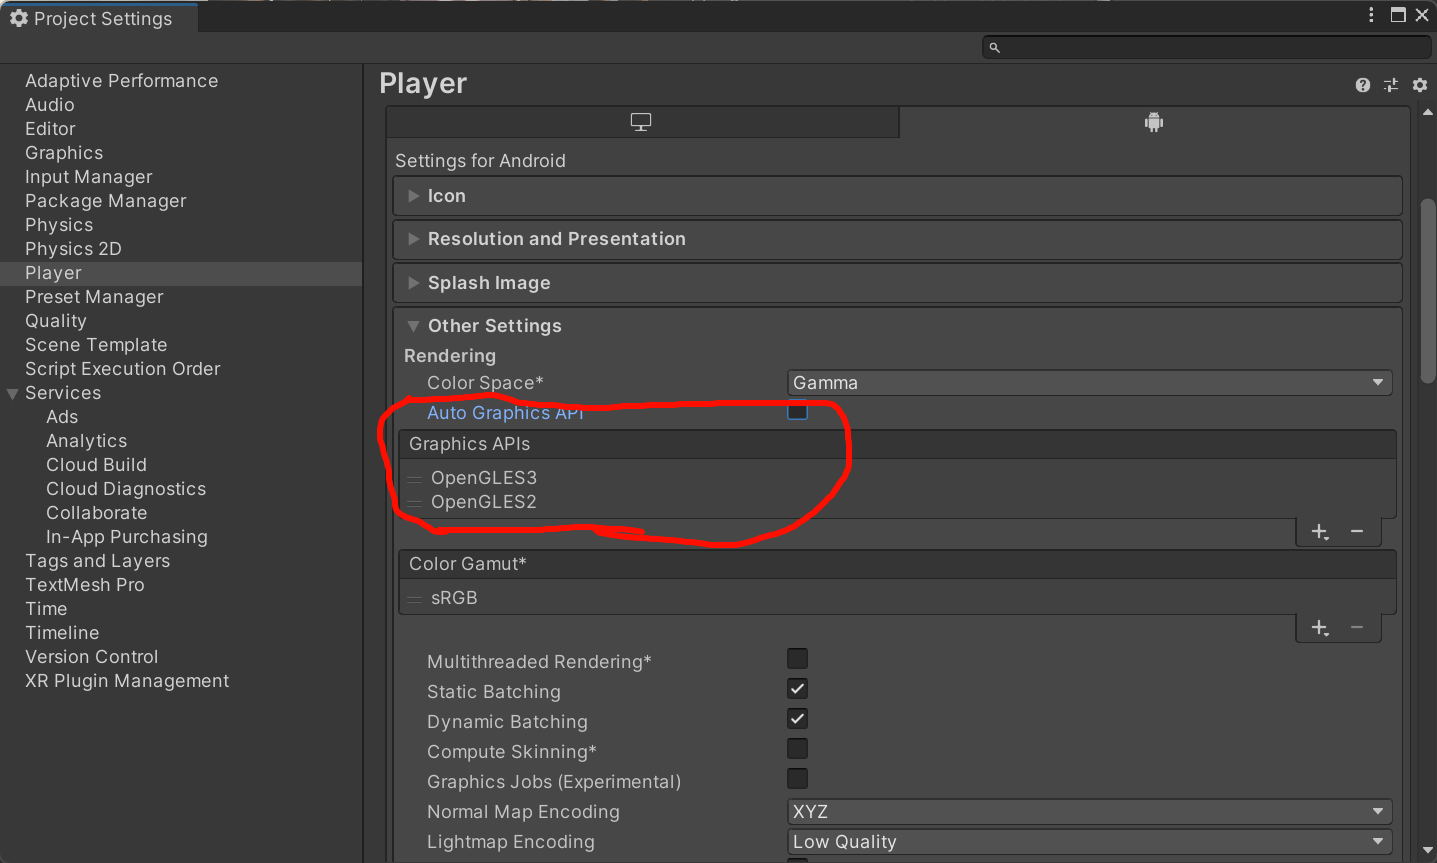Switch to the Android platform tab
The width and height of the screenshot is (1437, 863).
pos(1154,122)
